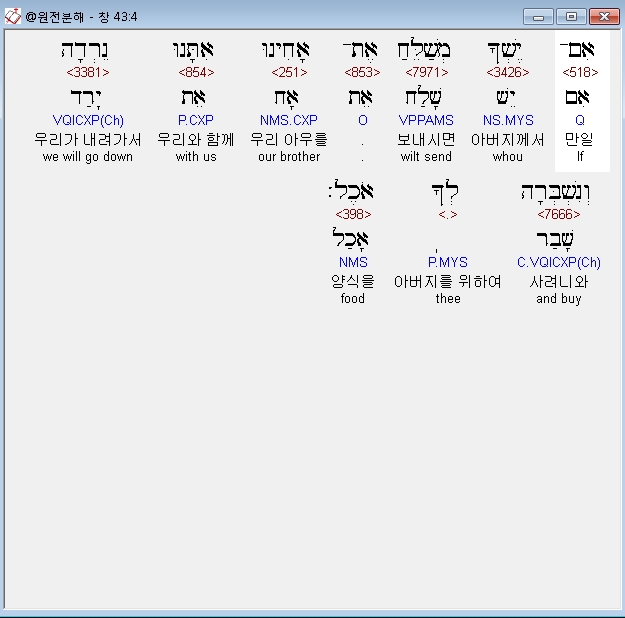Click Strong's number <518>
The image size is (625, 618).
[x=580, y=72]
